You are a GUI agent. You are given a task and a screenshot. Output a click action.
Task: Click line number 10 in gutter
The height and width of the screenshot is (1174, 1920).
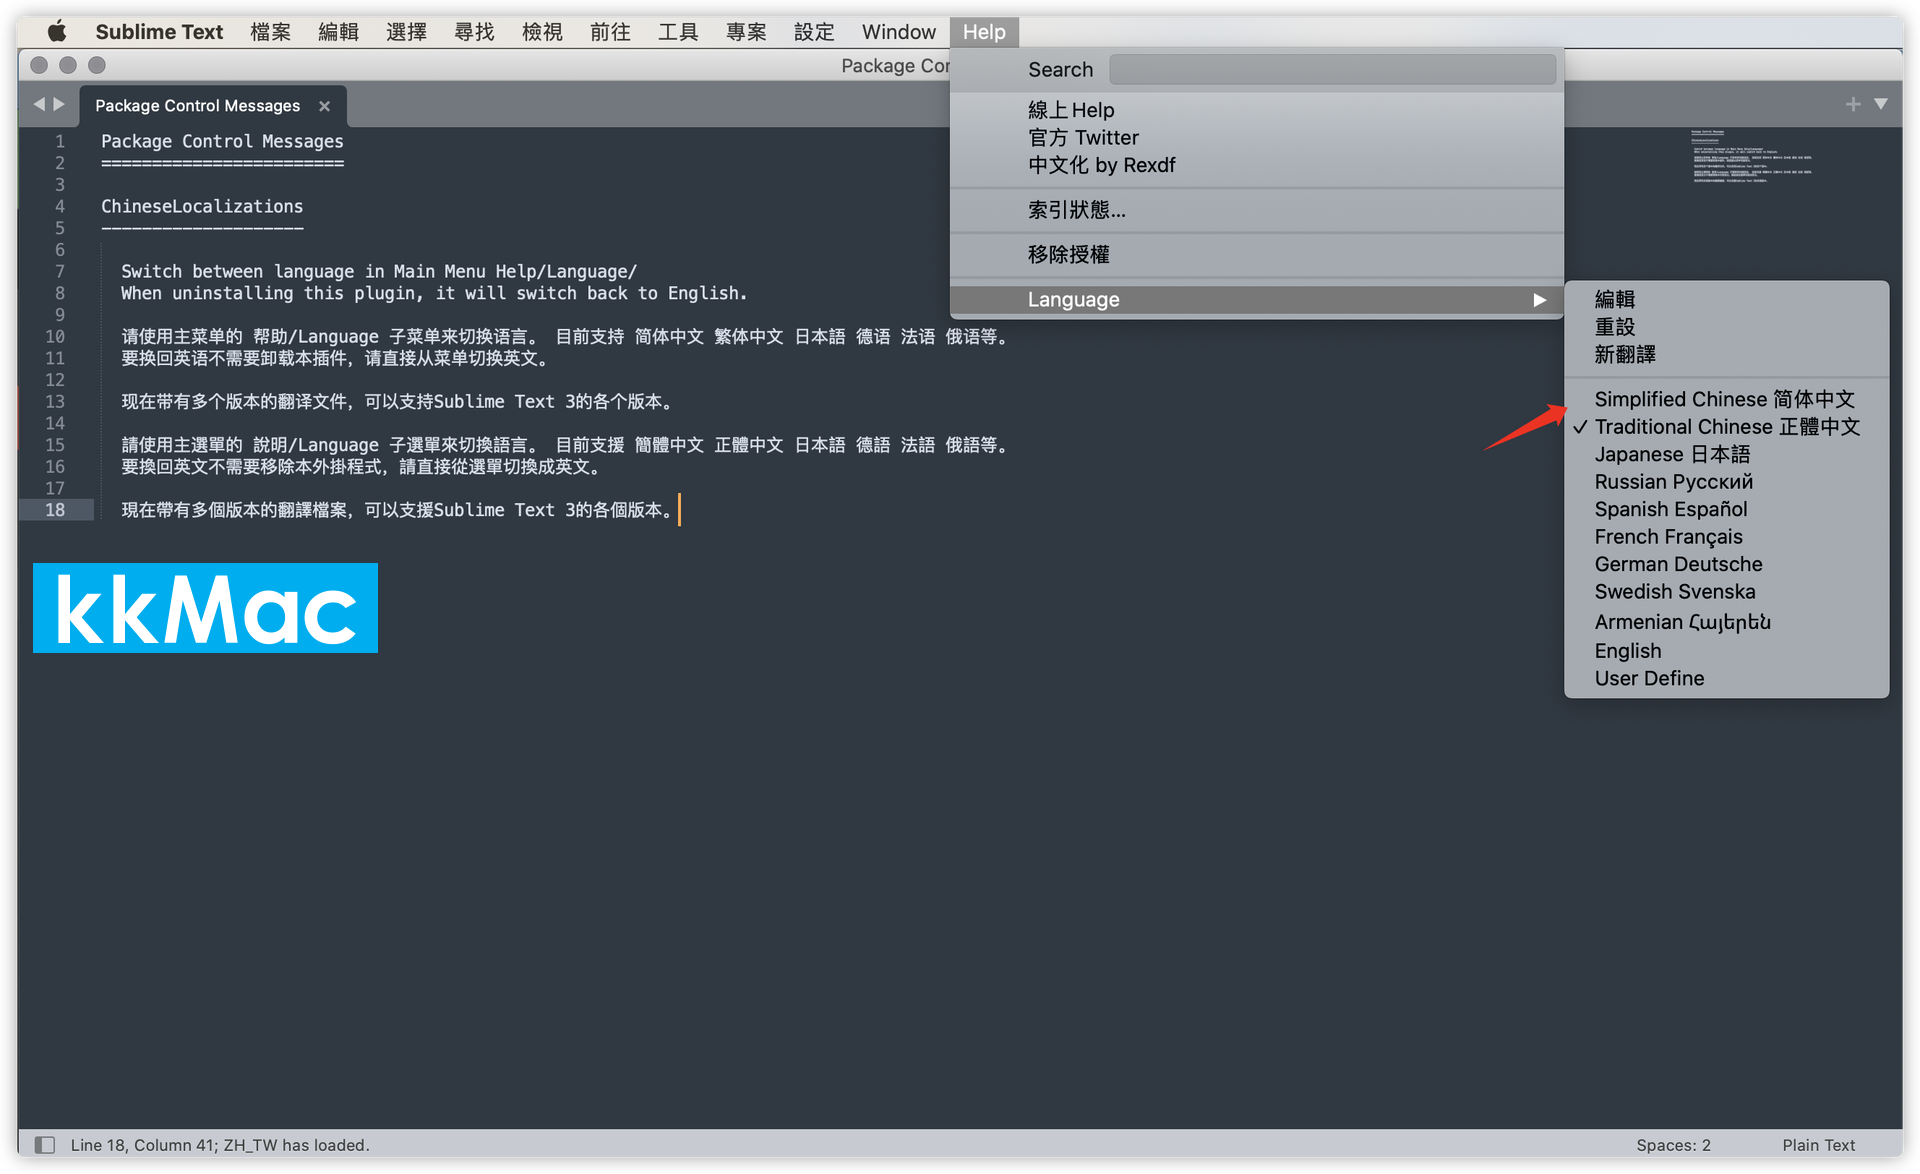coord(54,336)
